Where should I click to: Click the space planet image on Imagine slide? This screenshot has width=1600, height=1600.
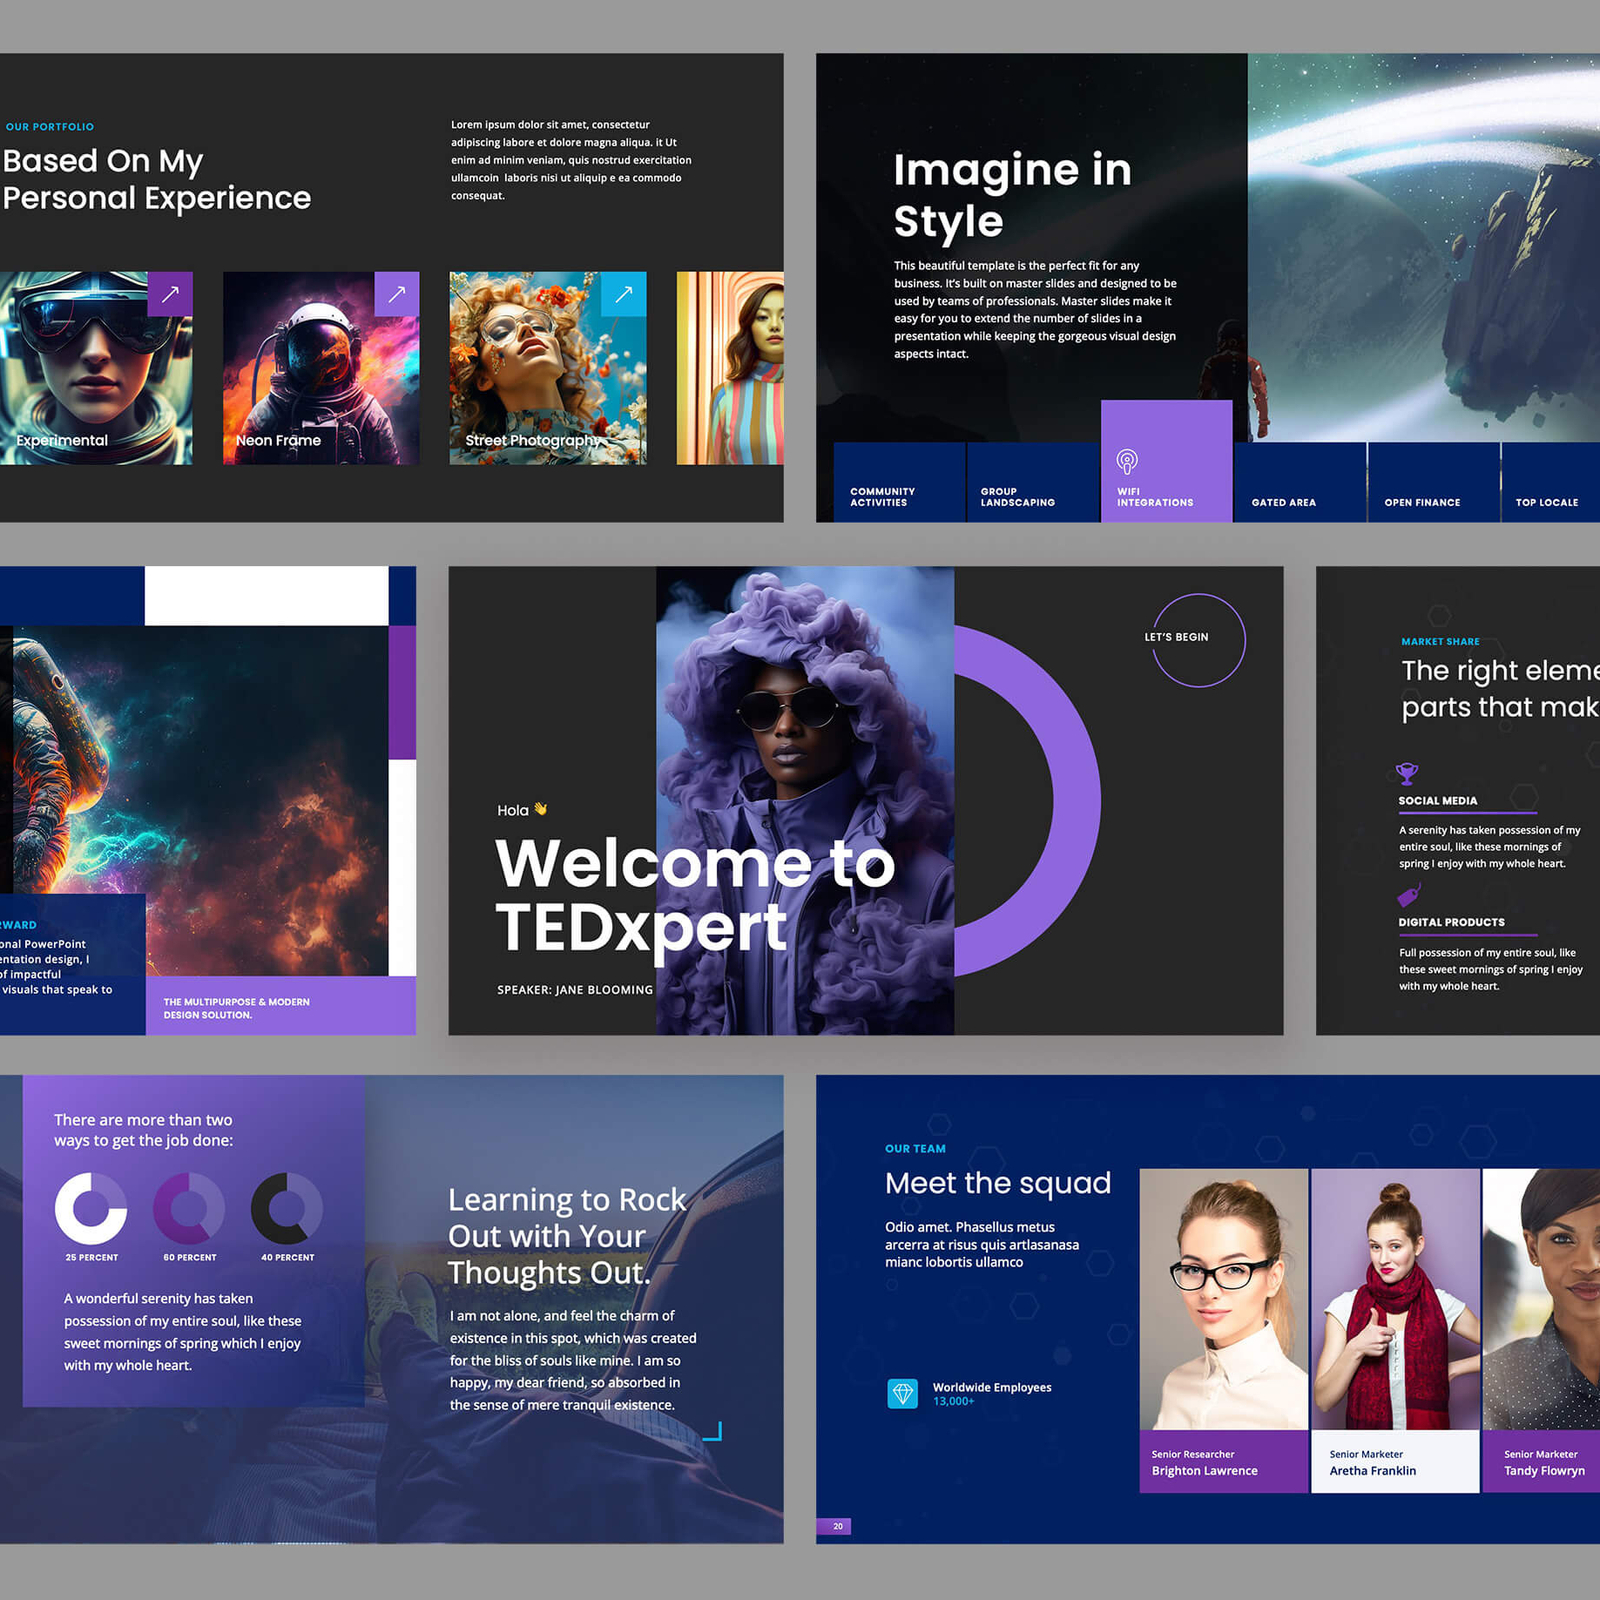click(x=1424, y=247)
